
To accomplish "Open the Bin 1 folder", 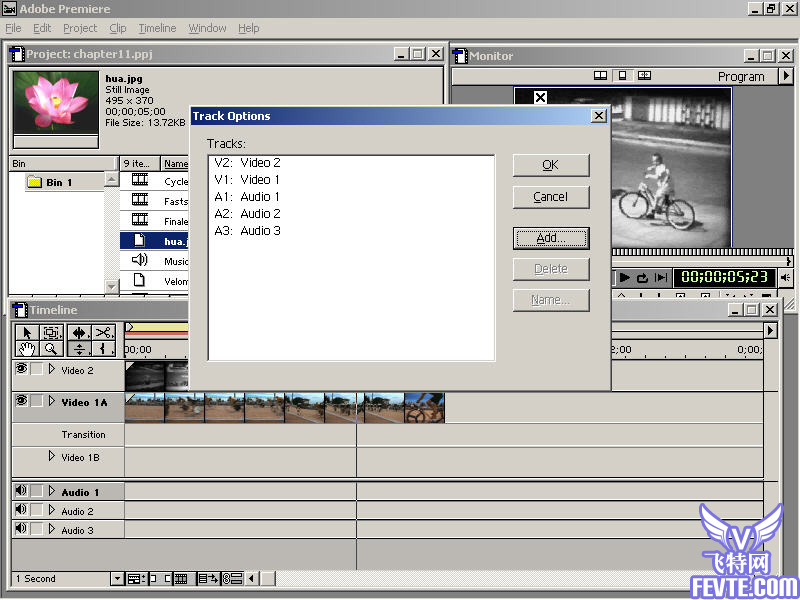I will [x=34, y=182].
